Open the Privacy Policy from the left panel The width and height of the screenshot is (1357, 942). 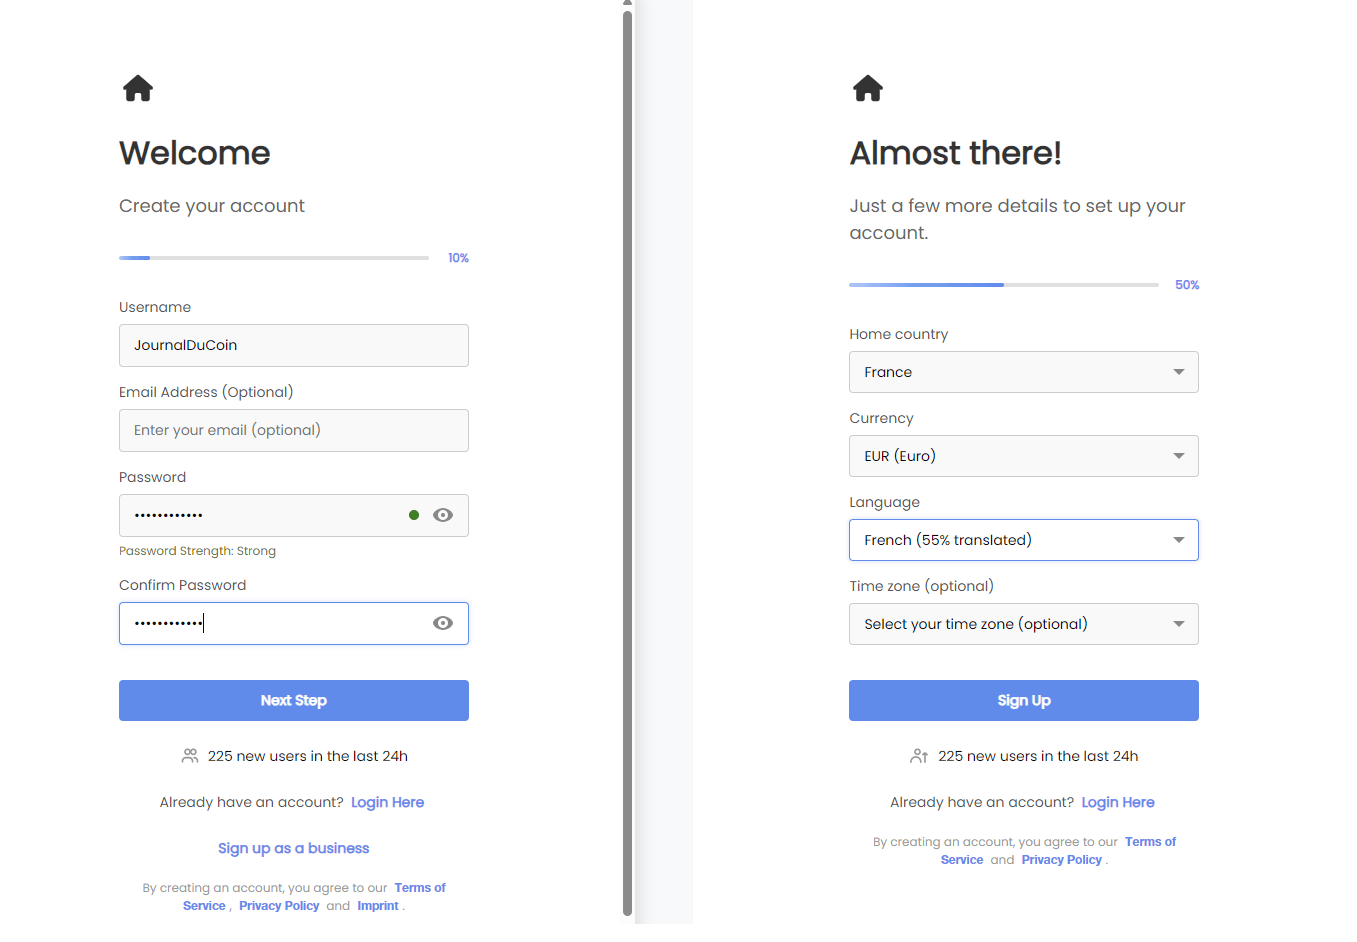tap(279, 905)
